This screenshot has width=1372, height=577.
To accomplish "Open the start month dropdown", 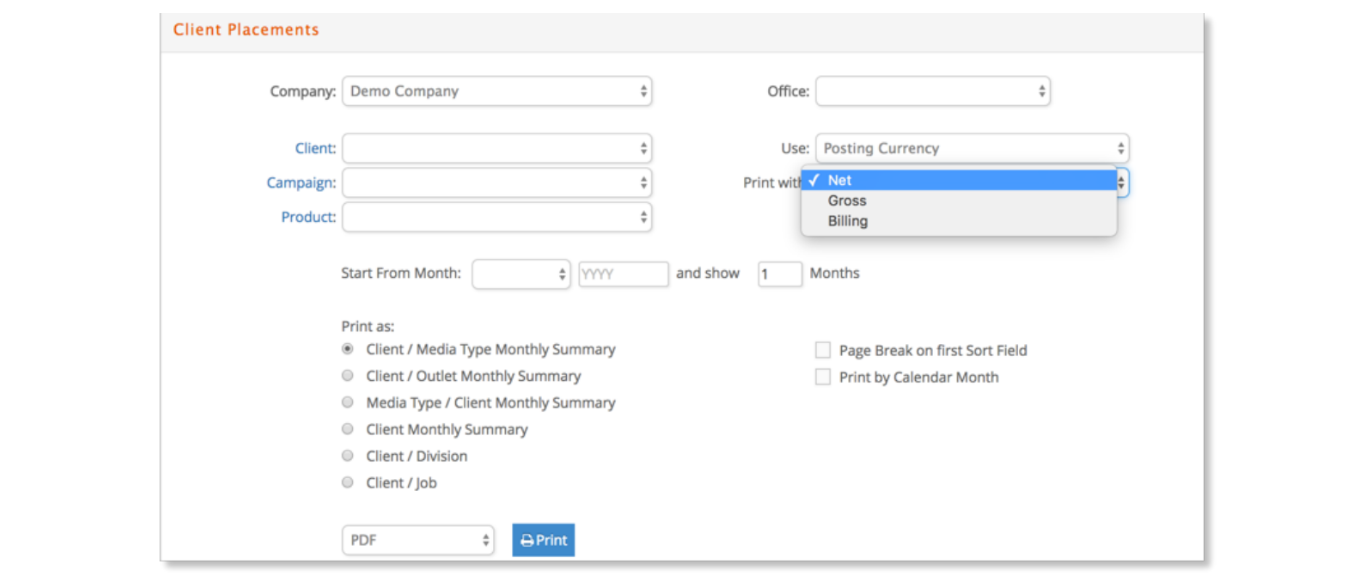I will point(520,274).
